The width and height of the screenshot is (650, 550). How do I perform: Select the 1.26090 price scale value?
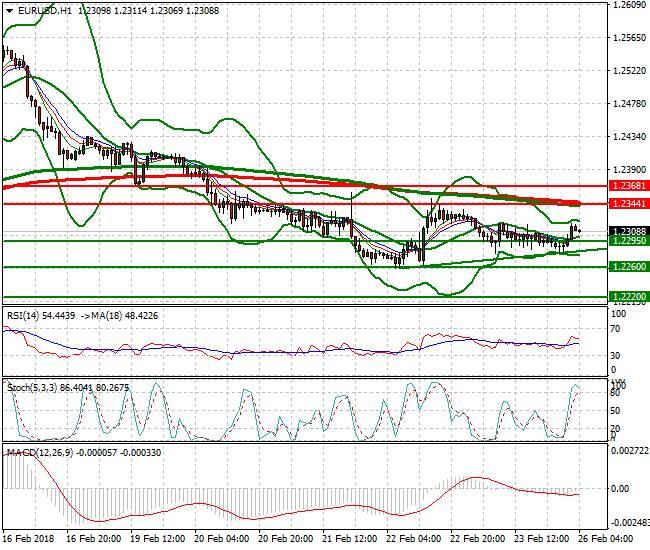pyautogui.click(x=630, y=5)
